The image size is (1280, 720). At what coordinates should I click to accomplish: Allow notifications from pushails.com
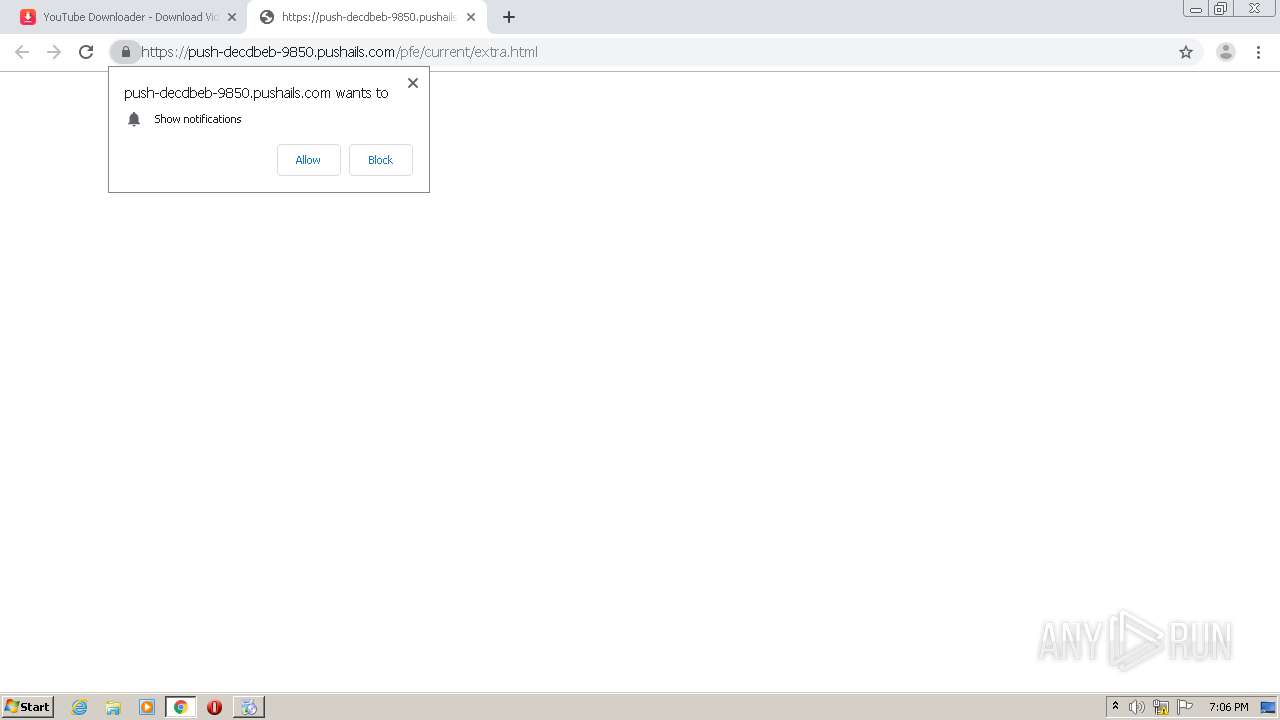tap(308, 160)
